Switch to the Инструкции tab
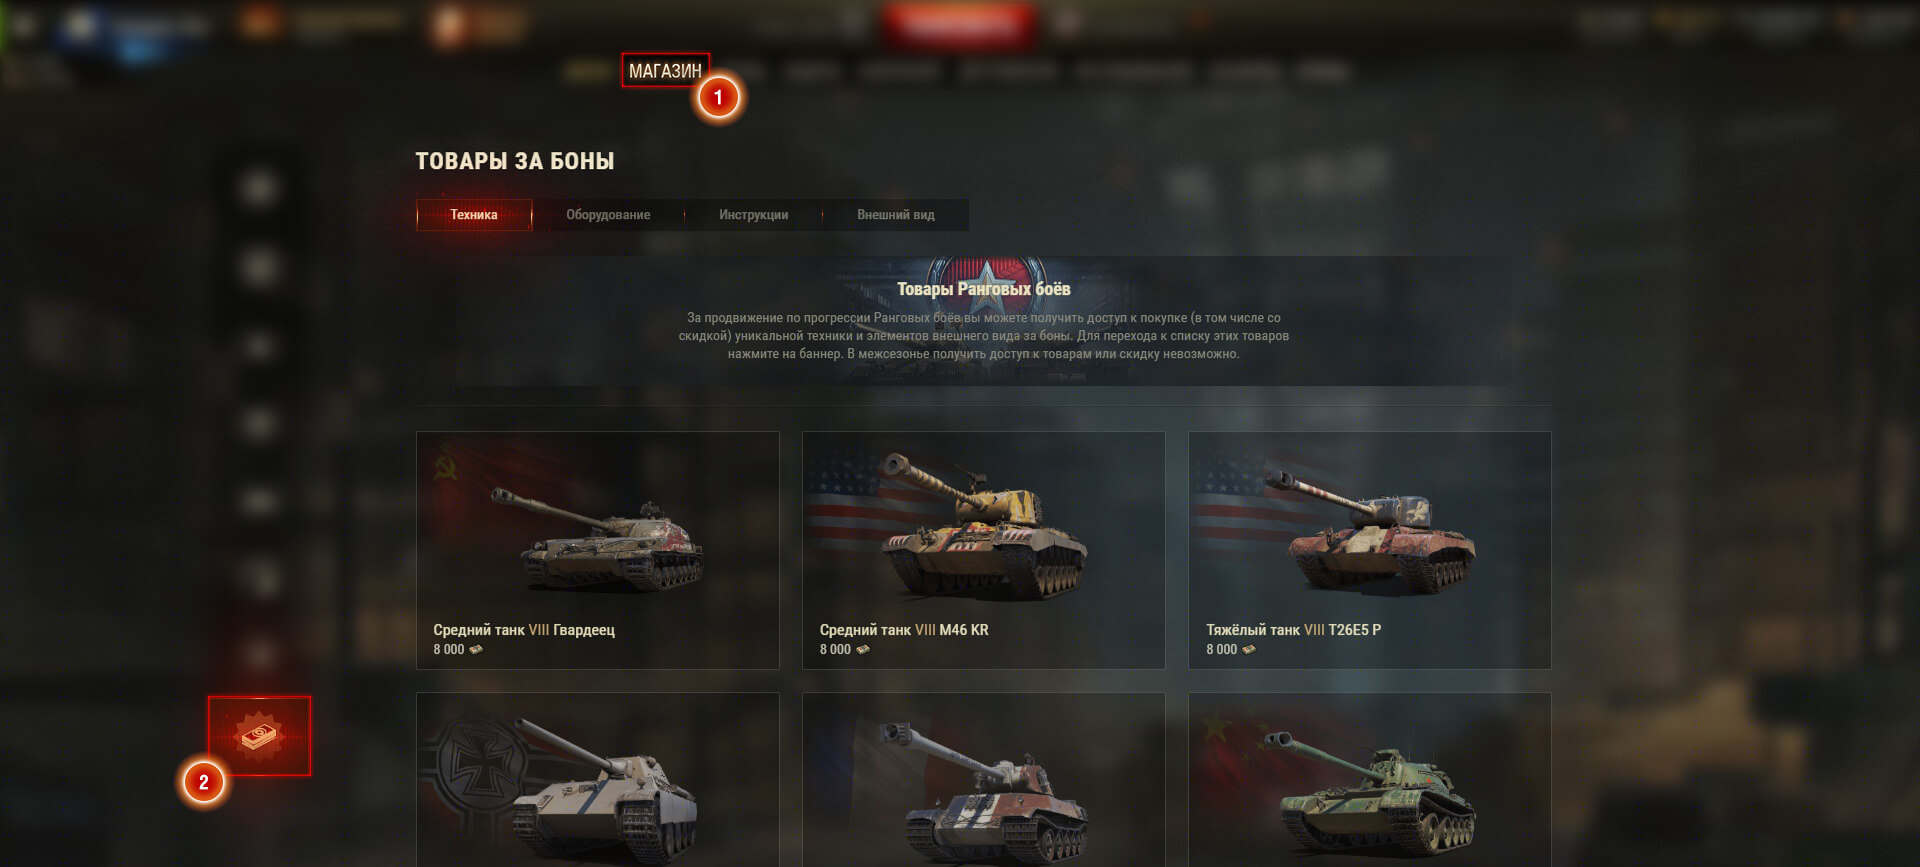Image resolution: width=1920 pixels, height=867 pixels. pyautogui.click(x=753, y=215)
